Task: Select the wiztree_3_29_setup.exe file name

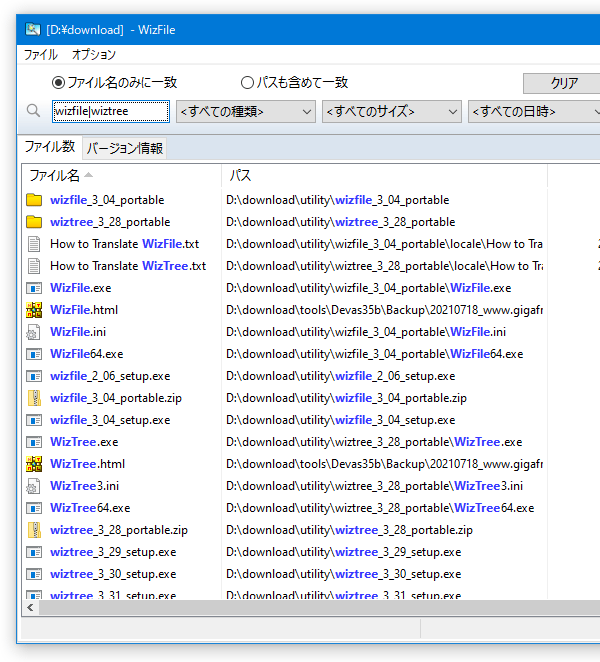Action: [x=113, y=552]
